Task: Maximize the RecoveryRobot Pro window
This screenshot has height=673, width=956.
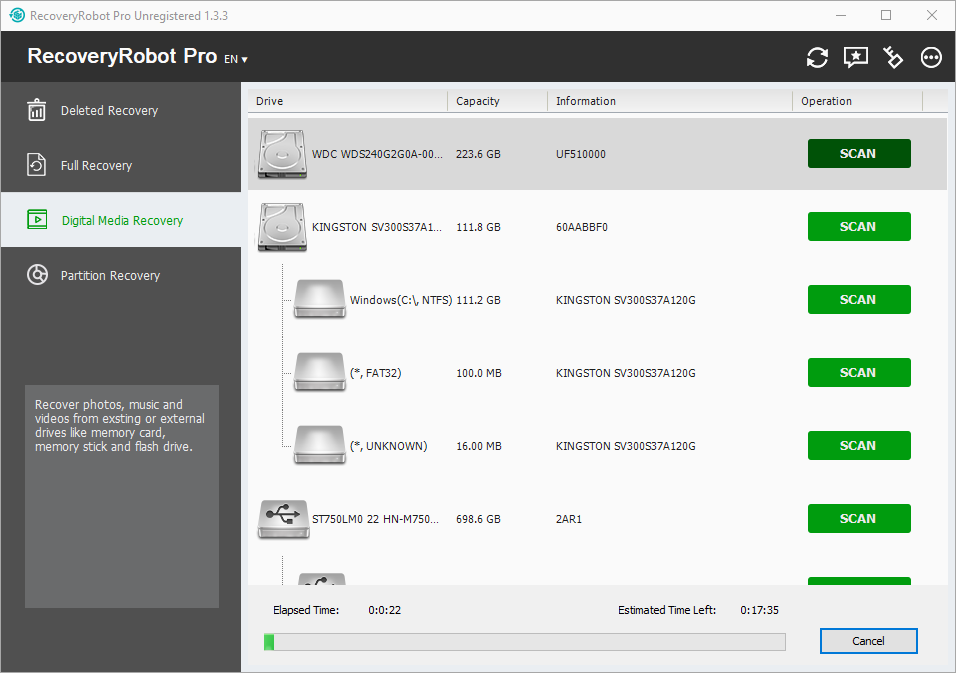Action: click(886, 15)
